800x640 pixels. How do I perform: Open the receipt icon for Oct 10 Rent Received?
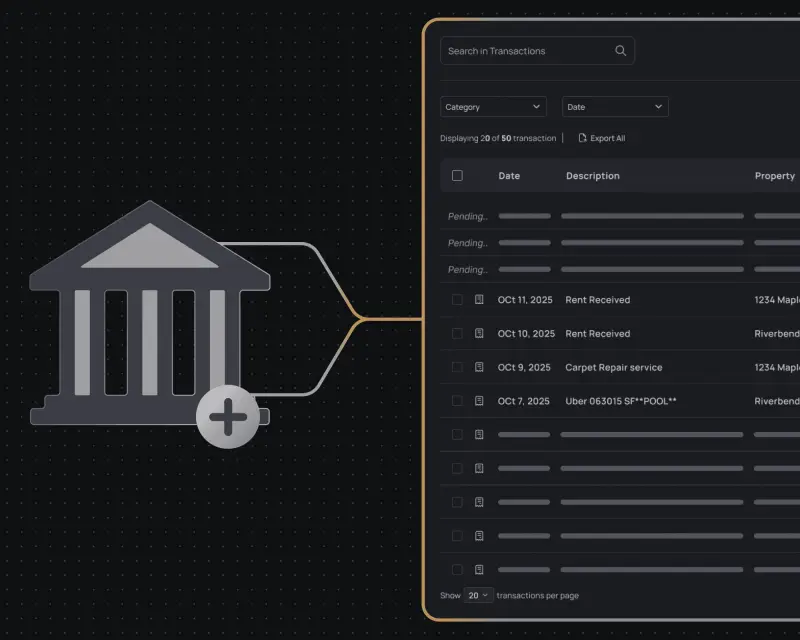478,333
